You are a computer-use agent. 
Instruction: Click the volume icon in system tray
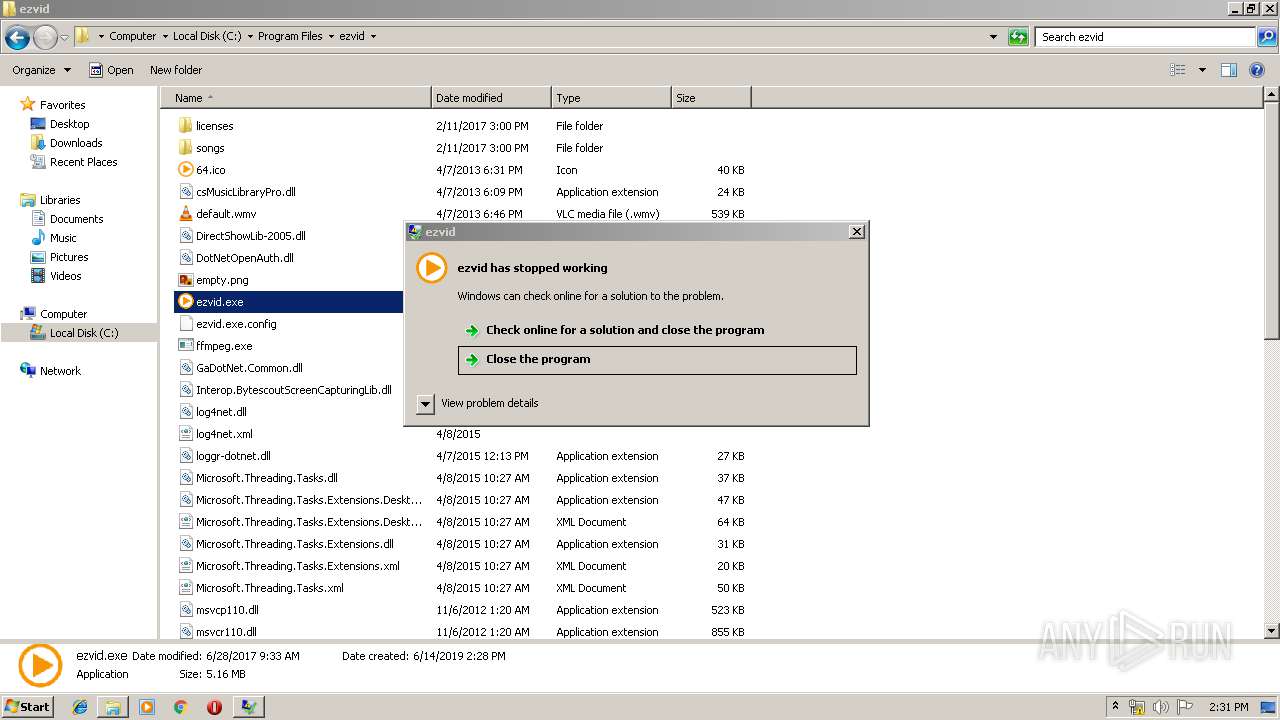click(x=1161, y=707)
